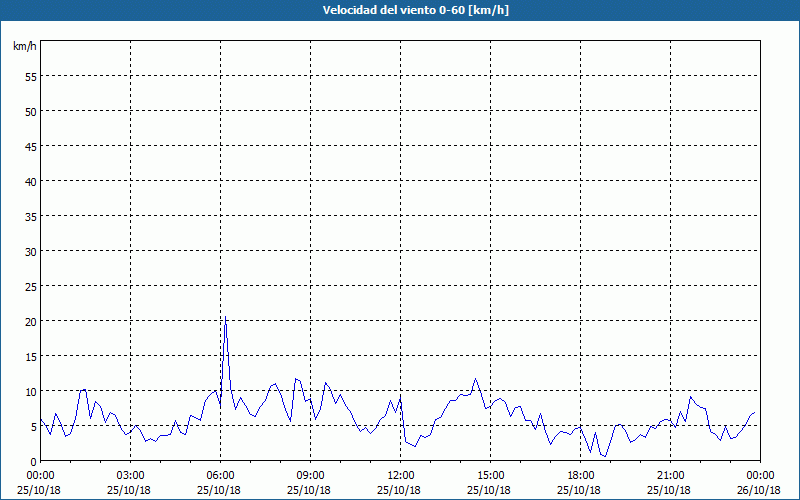Click the y-axis label '50'

click(x=31, y=112)
